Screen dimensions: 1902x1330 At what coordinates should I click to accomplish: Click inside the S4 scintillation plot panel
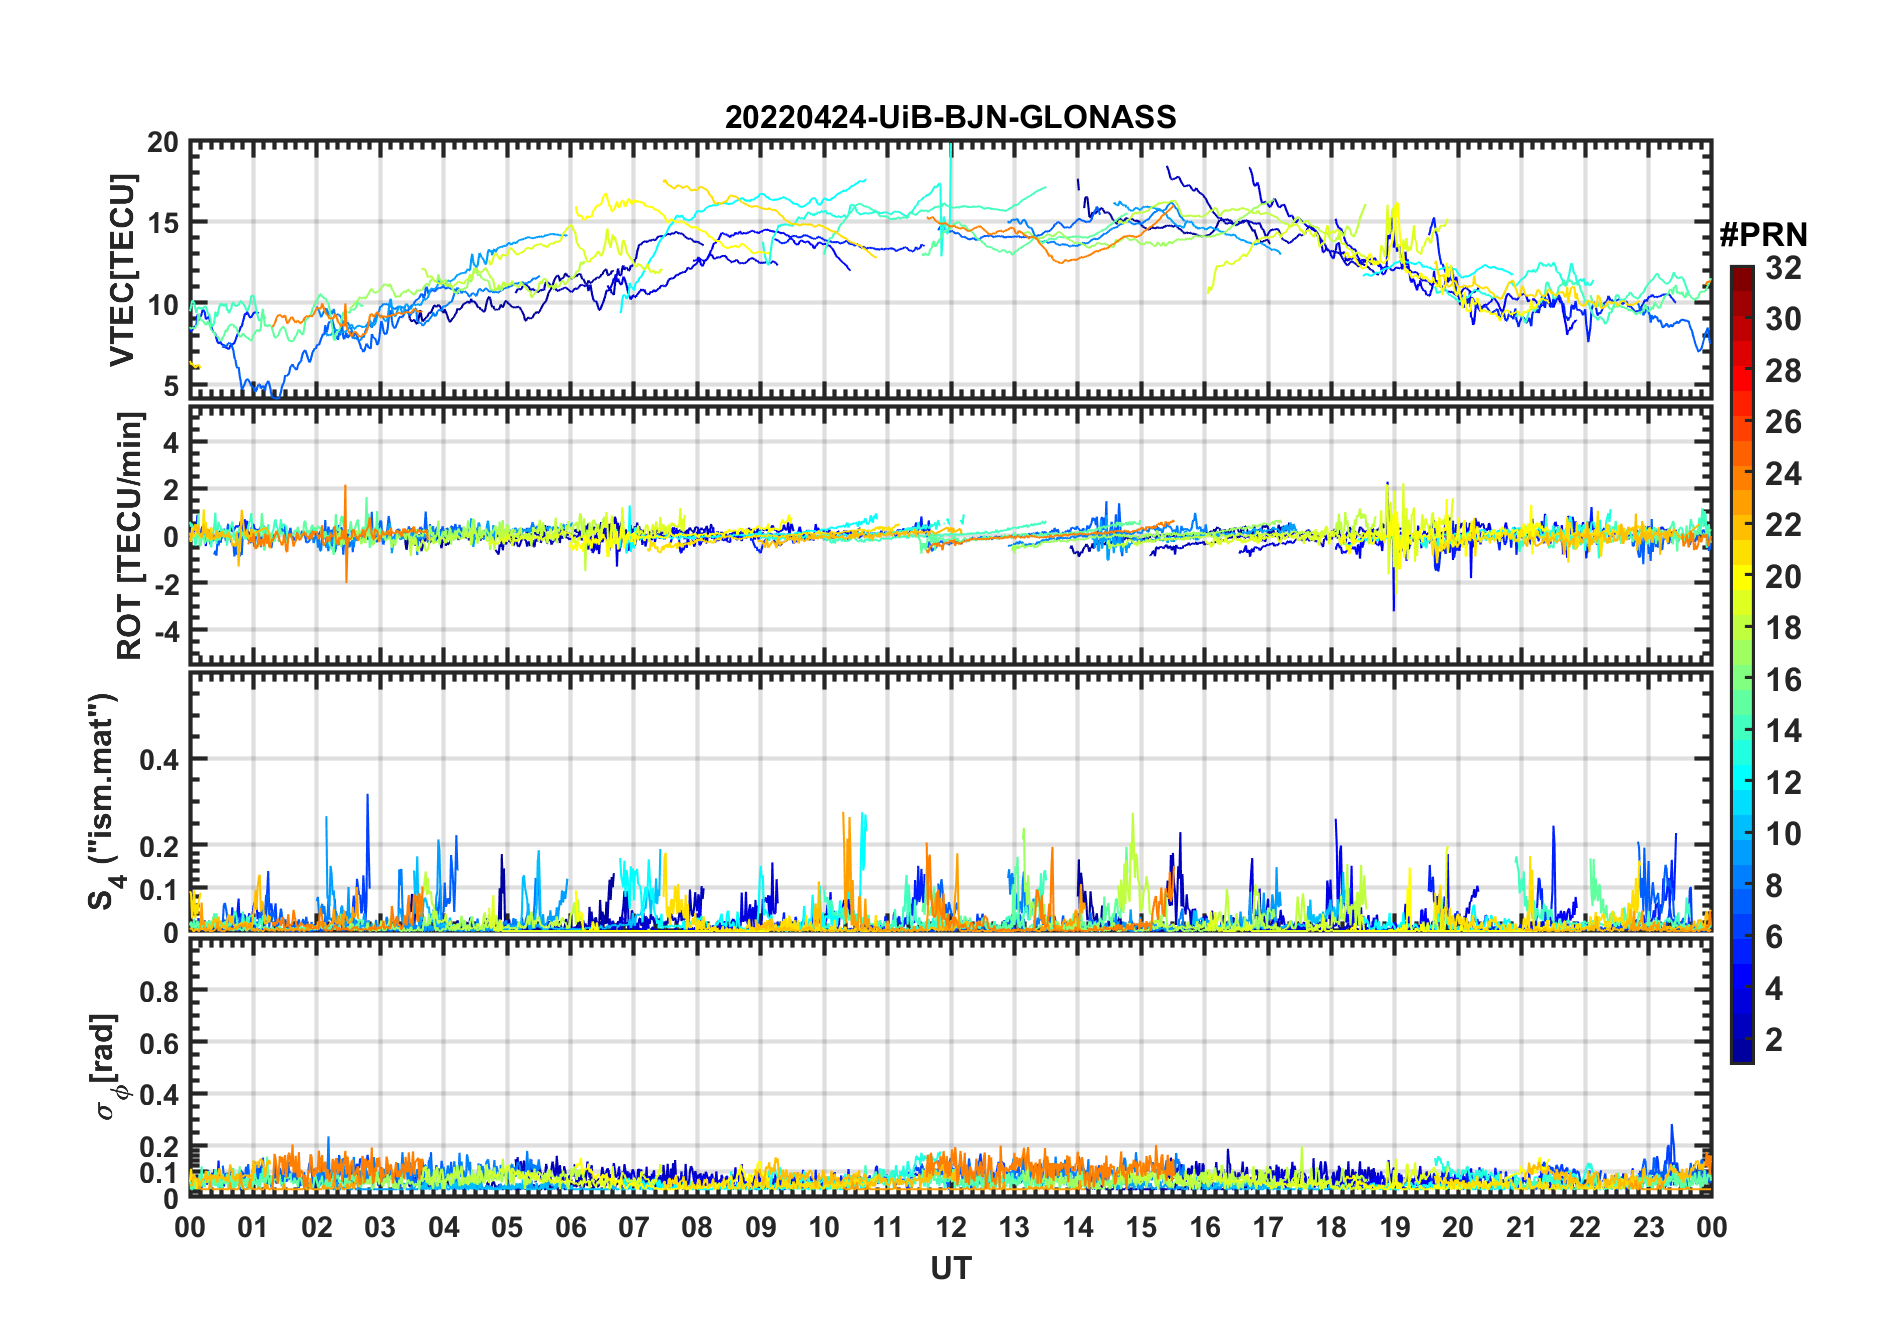(950, 801)
